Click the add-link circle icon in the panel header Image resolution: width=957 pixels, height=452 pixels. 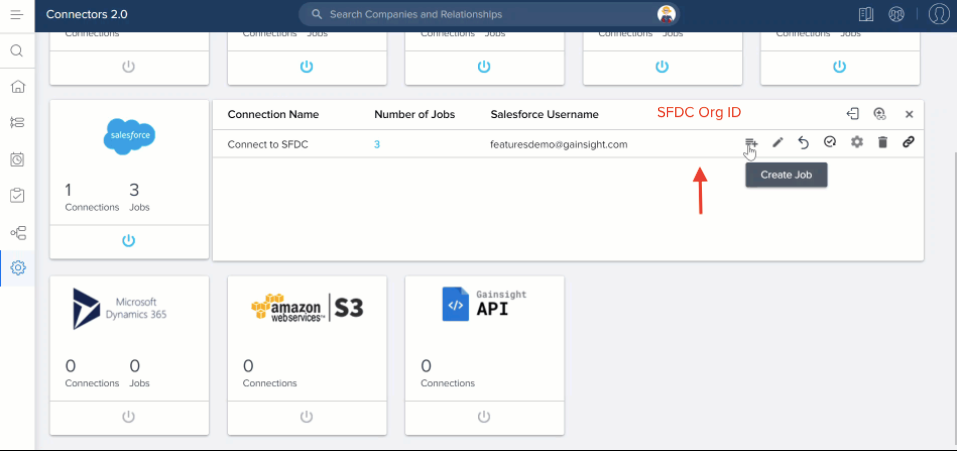(879, 113)
